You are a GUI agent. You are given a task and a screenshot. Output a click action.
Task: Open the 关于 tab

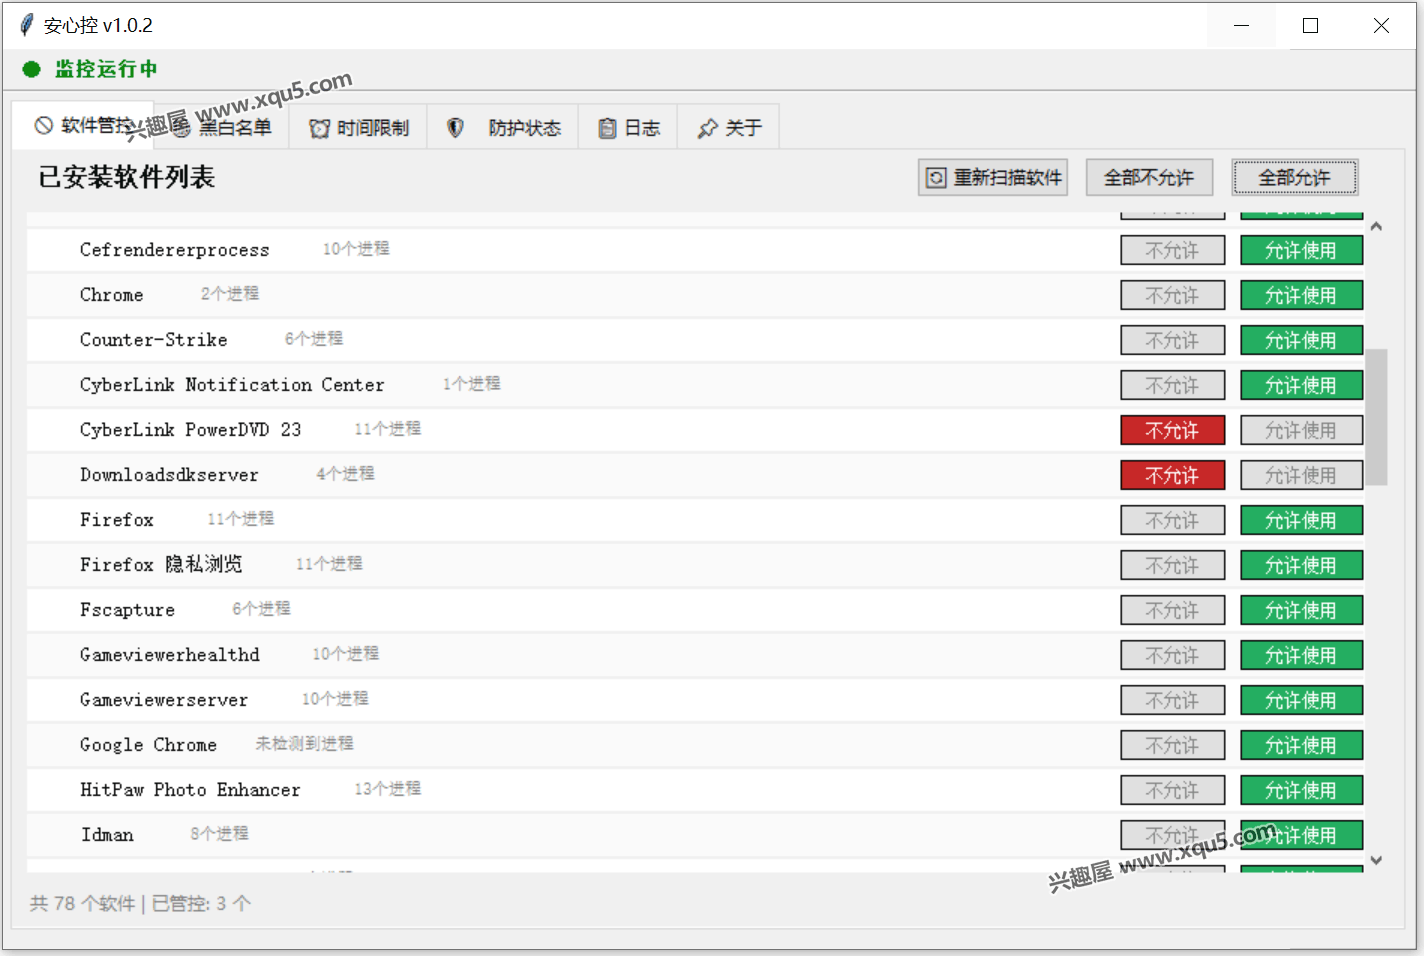tap(728, 128)
